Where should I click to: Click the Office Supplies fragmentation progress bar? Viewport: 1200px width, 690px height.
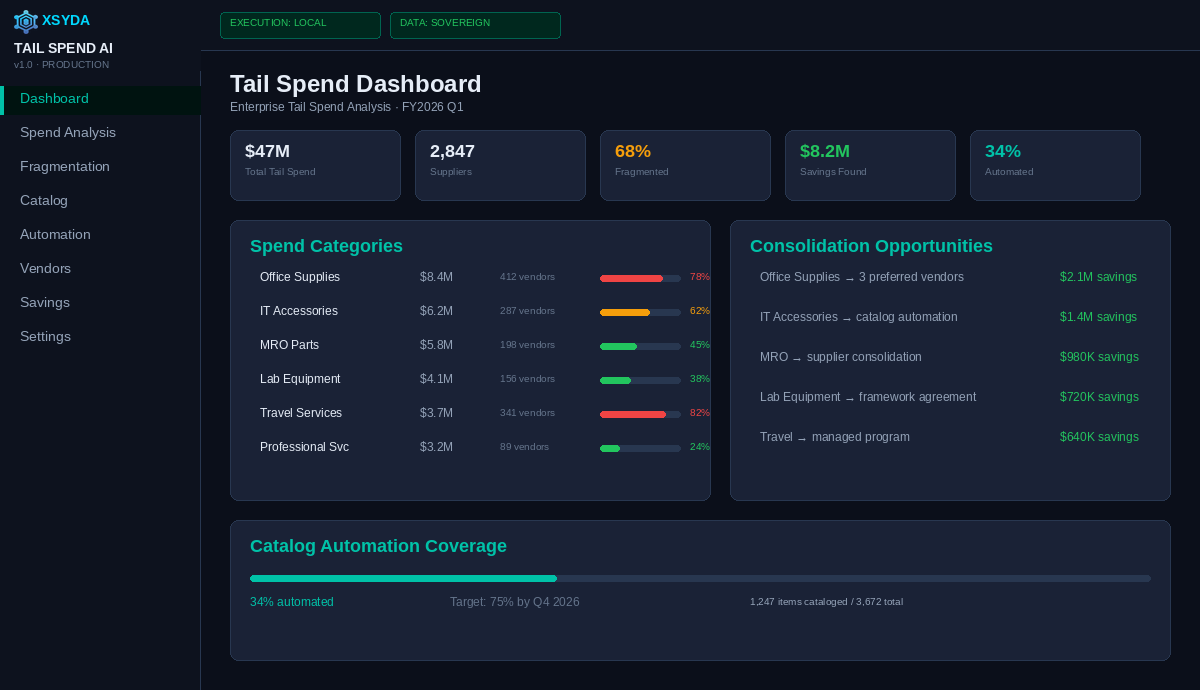coord(640,278)
